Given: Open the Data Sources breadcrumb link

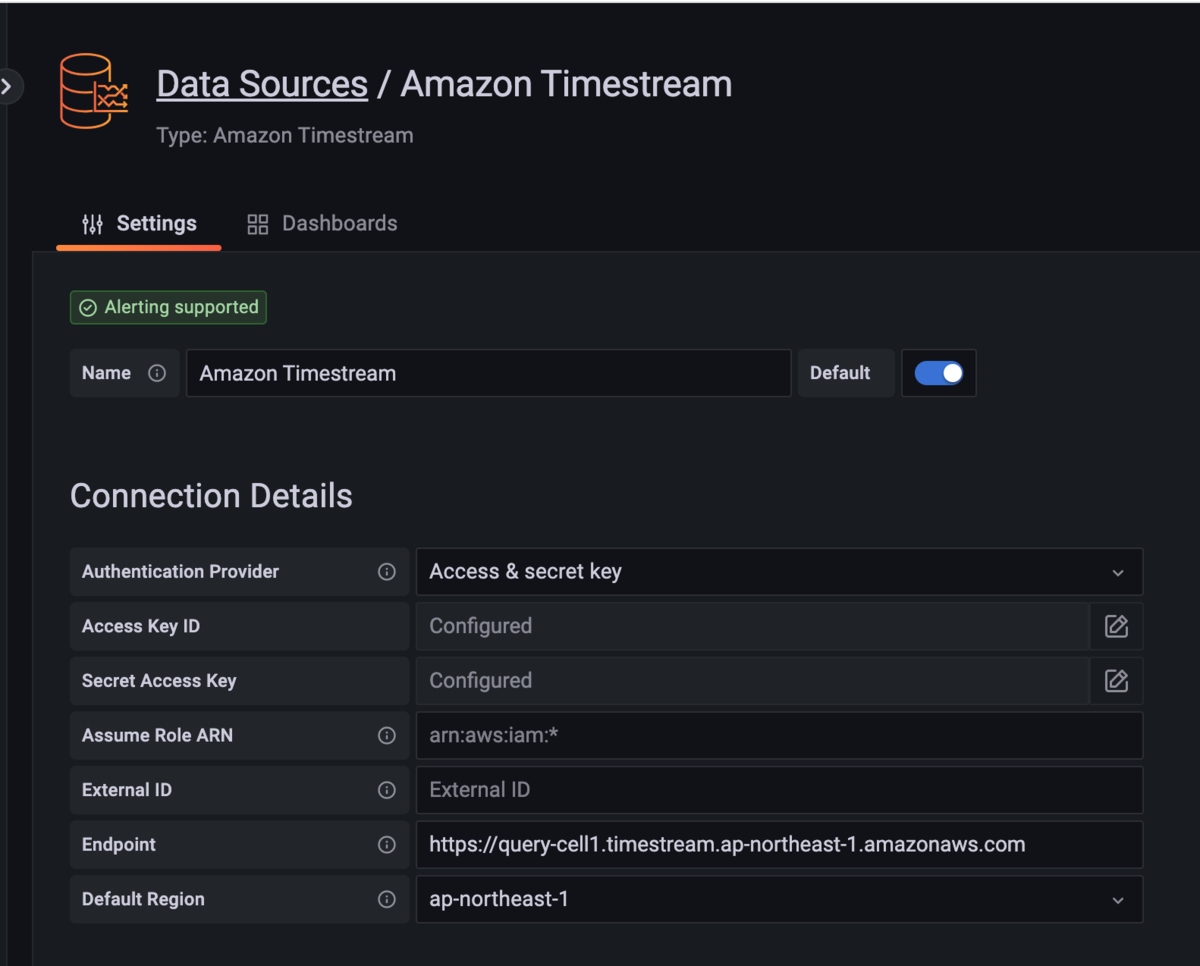Looking at the screenshot, I should 262,84.
